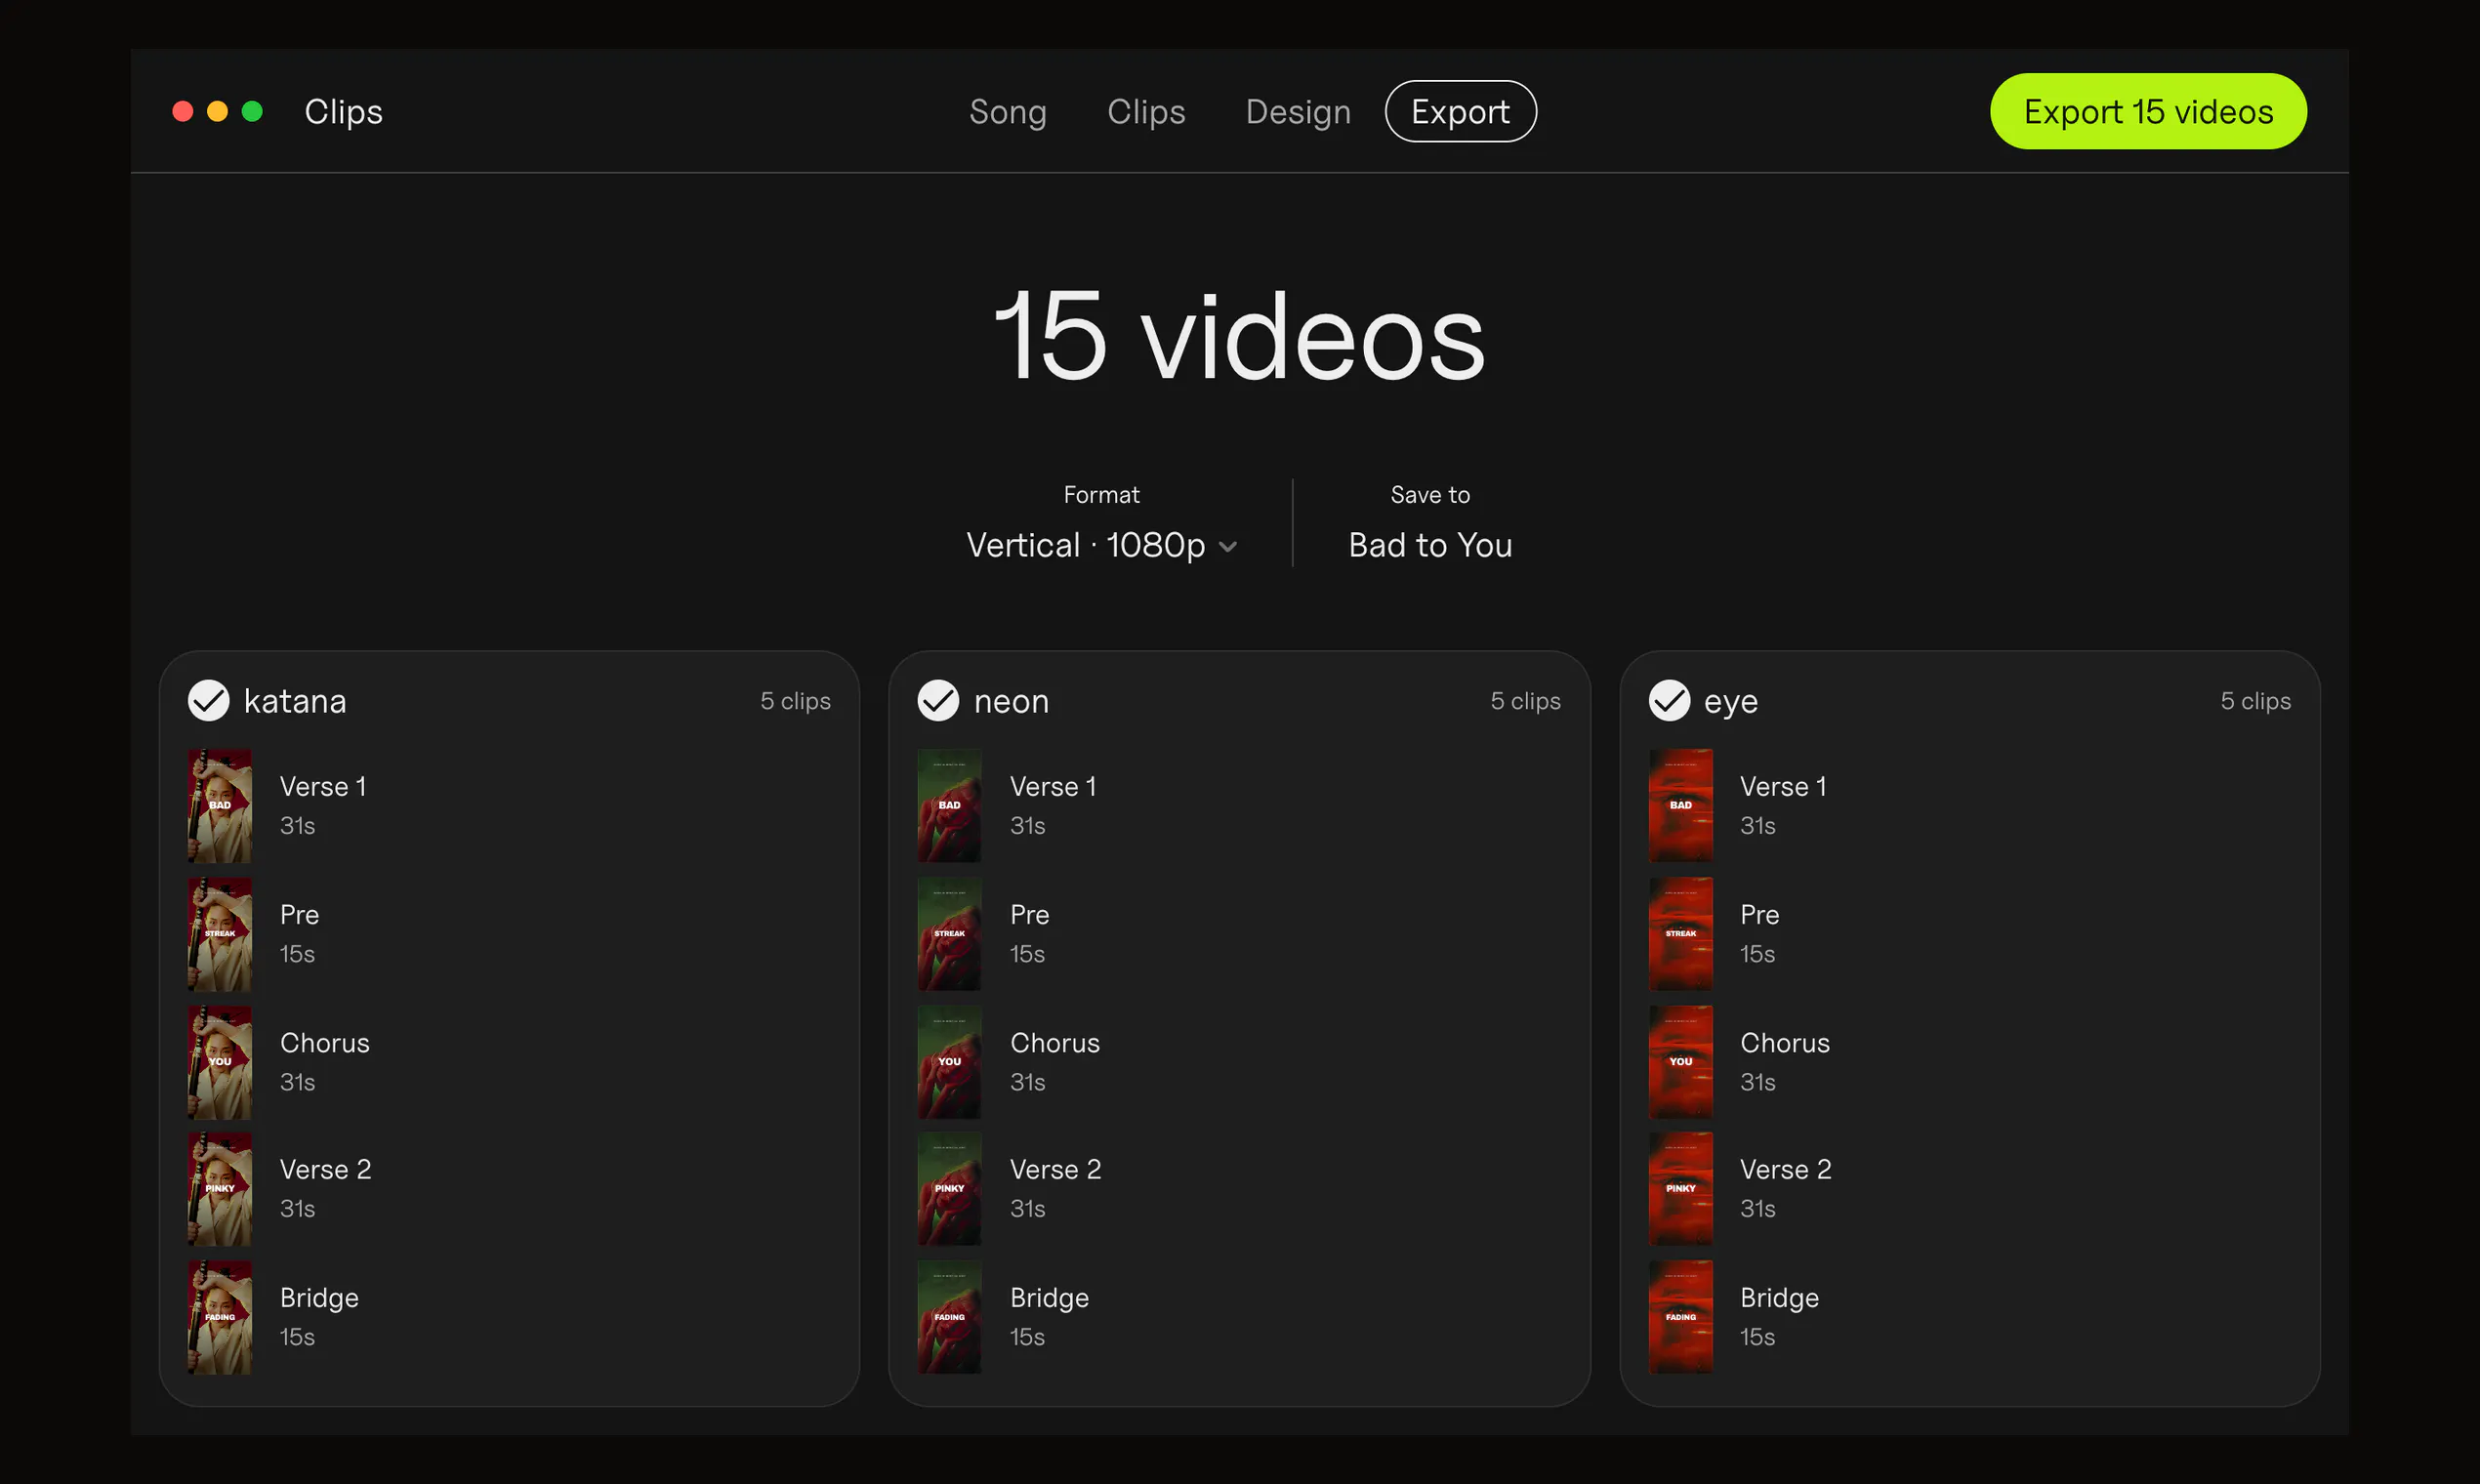Screen dimensions: 2480x1484
Task: Uncheck the katana group checkbox
Action: click(x=209, y=700)
